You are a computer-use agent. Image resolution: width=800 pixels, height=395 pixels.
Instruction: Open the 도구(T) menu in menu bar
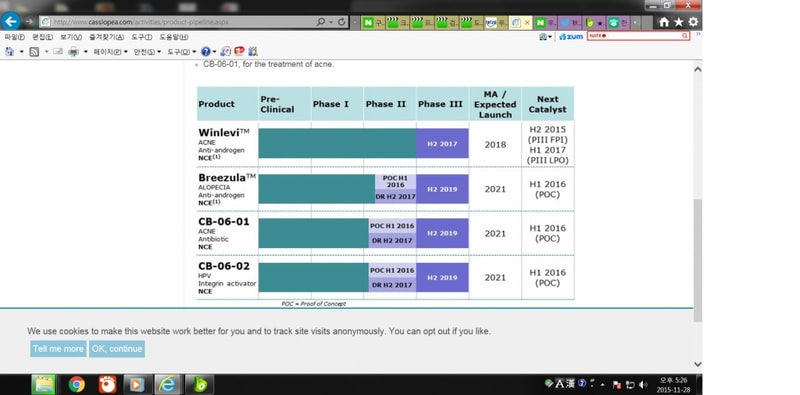pyautogui.click(x=141, y=37)
